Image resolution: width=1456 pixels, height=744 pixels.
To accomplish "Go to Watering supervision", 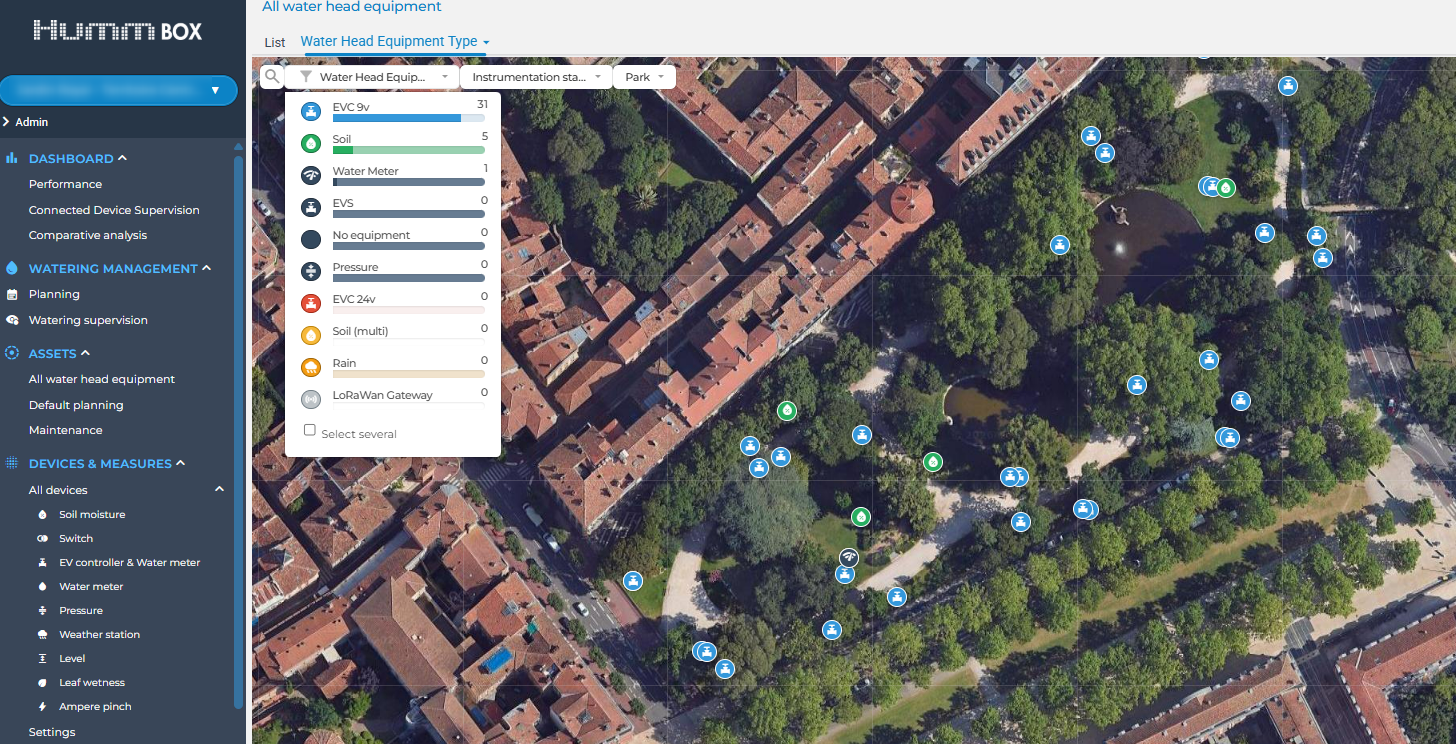I will tap(88, 320).
